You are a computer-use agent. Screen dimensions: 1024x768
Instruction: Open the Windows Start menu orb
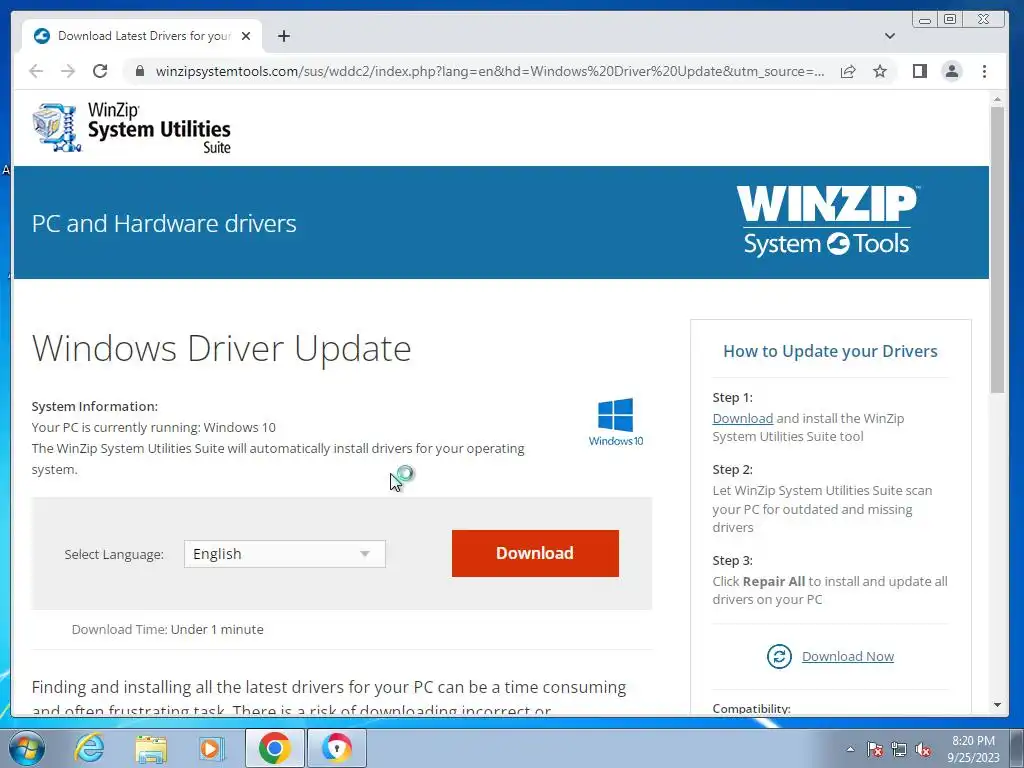(26, 748)
